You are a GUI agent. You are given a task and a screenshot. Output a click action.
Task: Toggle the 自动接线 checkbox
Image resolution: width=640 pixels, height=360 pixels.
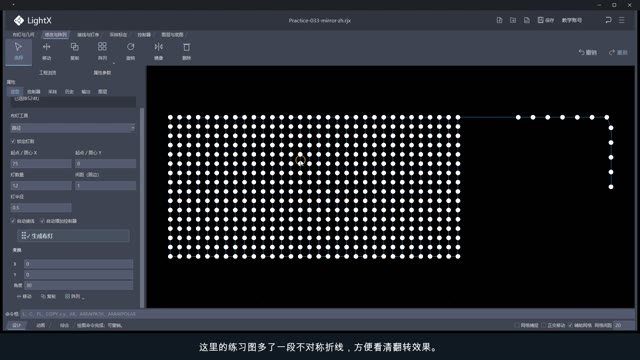click(13, 221)
